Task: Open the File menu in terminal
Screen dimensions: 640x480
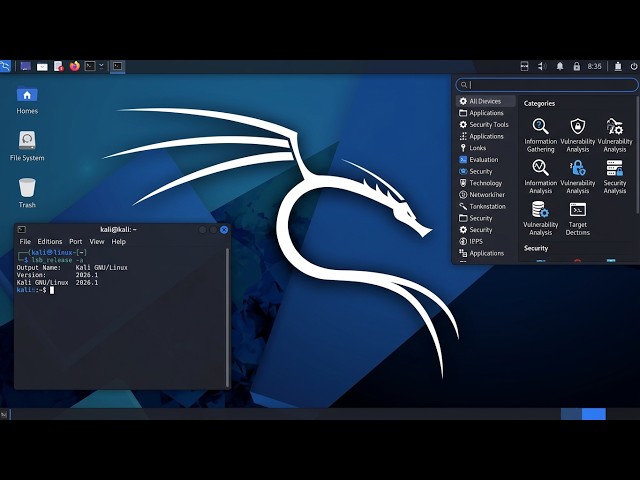Action: tap(25, 242)
